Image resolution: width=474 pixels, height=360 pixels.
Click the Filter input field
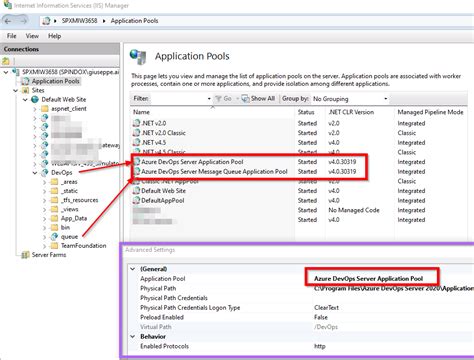(x=178, y=99)
